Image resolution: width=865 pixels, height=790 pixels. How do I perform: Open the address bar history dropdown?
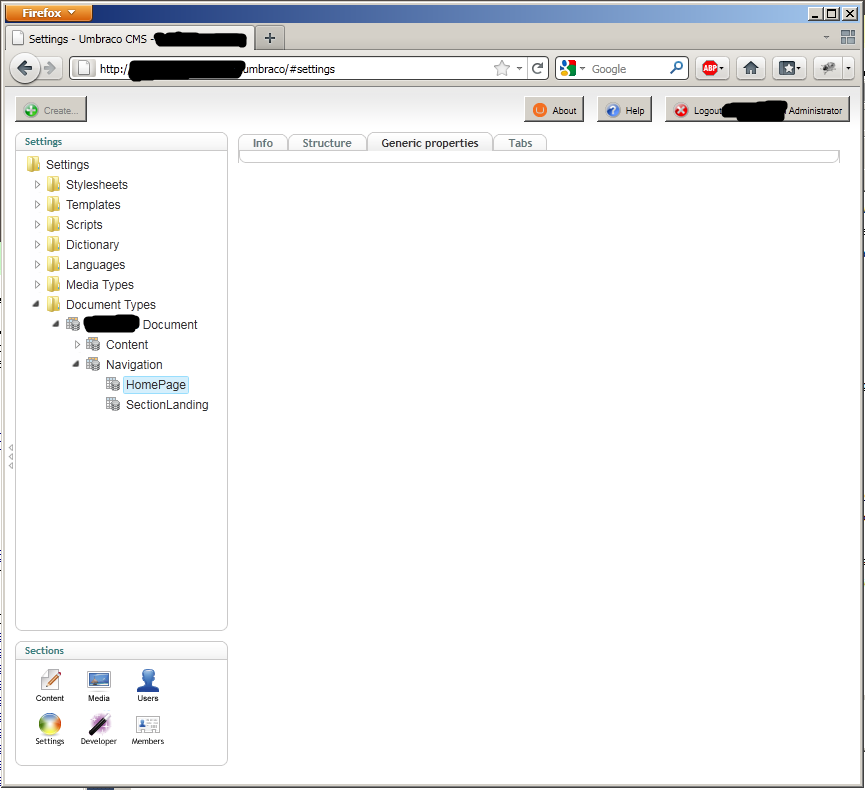[519, 68]
